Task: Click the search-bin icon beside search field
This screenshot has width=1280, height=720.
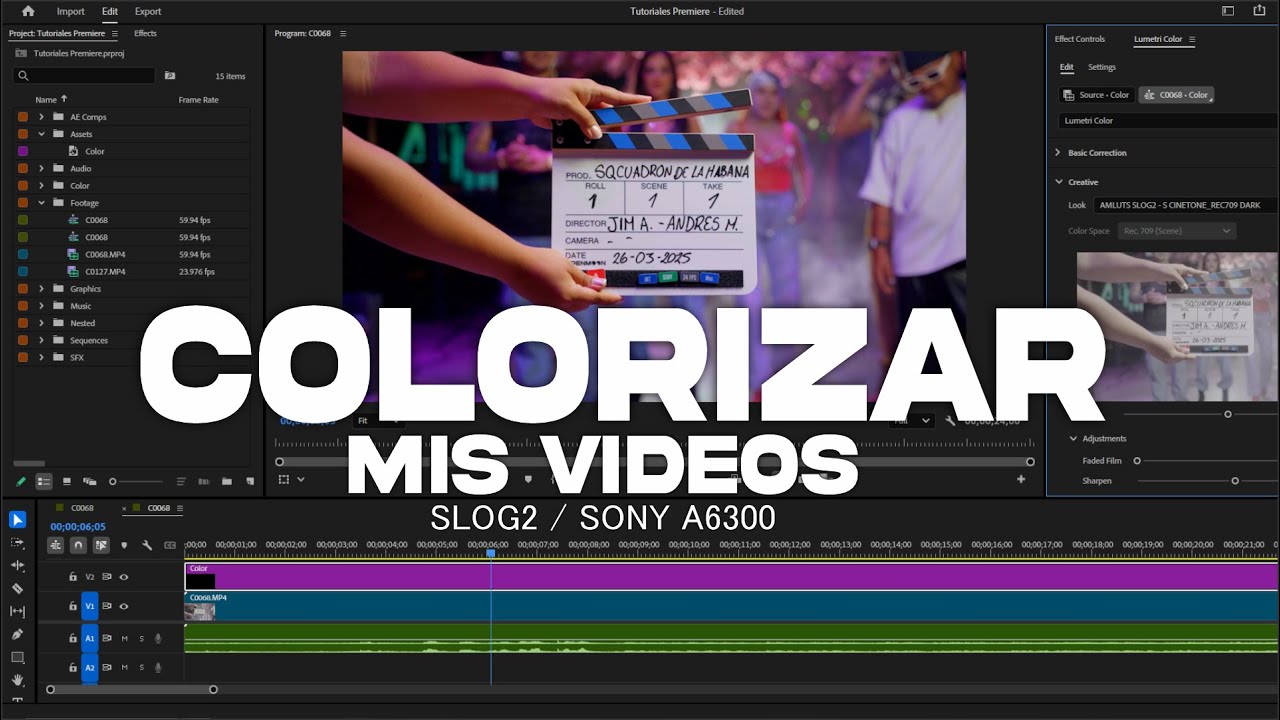Action: pos(170,75)
